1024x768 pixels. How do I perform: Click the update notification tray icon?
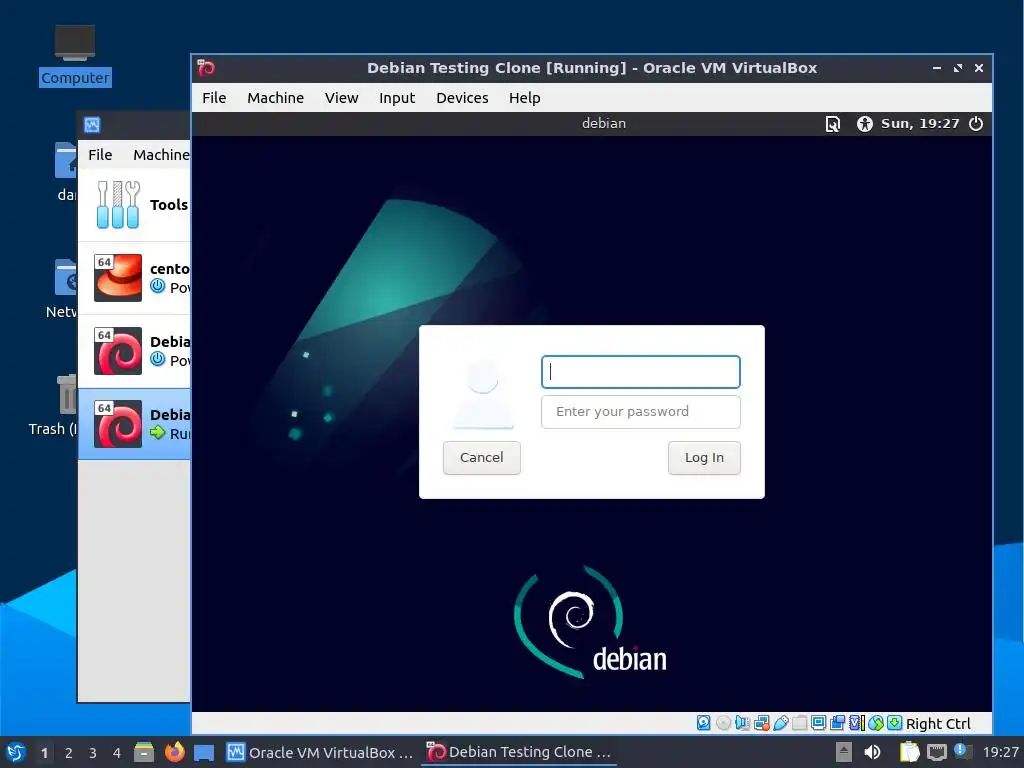pyautogui.click(x=962, y=751)
